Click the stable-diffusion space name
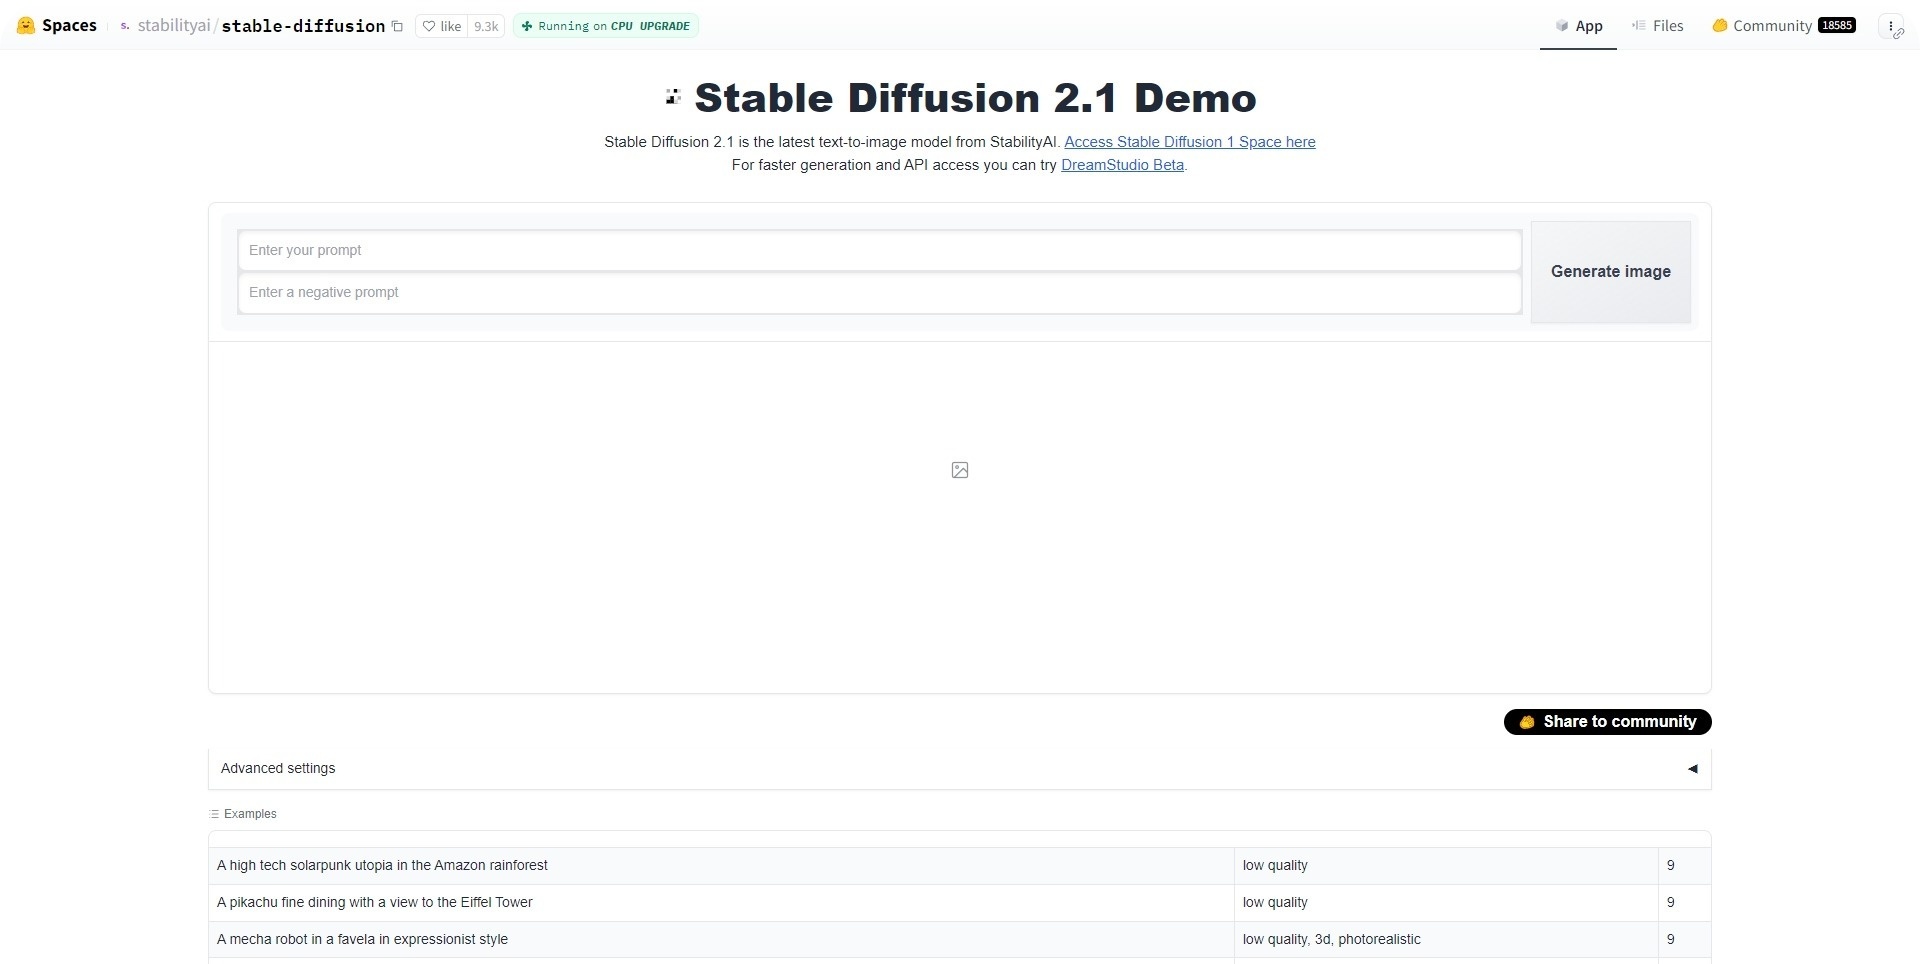This screenshot has width=1920, height=964. coord(303,26)
